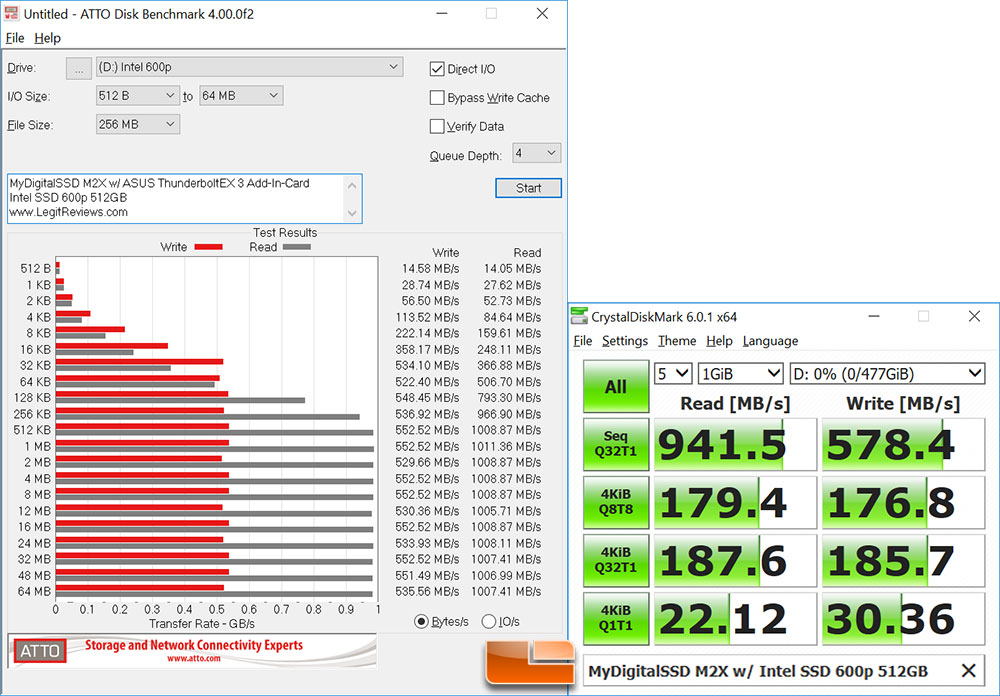The width and height of the screenshot is (1000, 696).
Task: Click the 512 B write value 14.58 MB/s
Action: pos(430,269)
